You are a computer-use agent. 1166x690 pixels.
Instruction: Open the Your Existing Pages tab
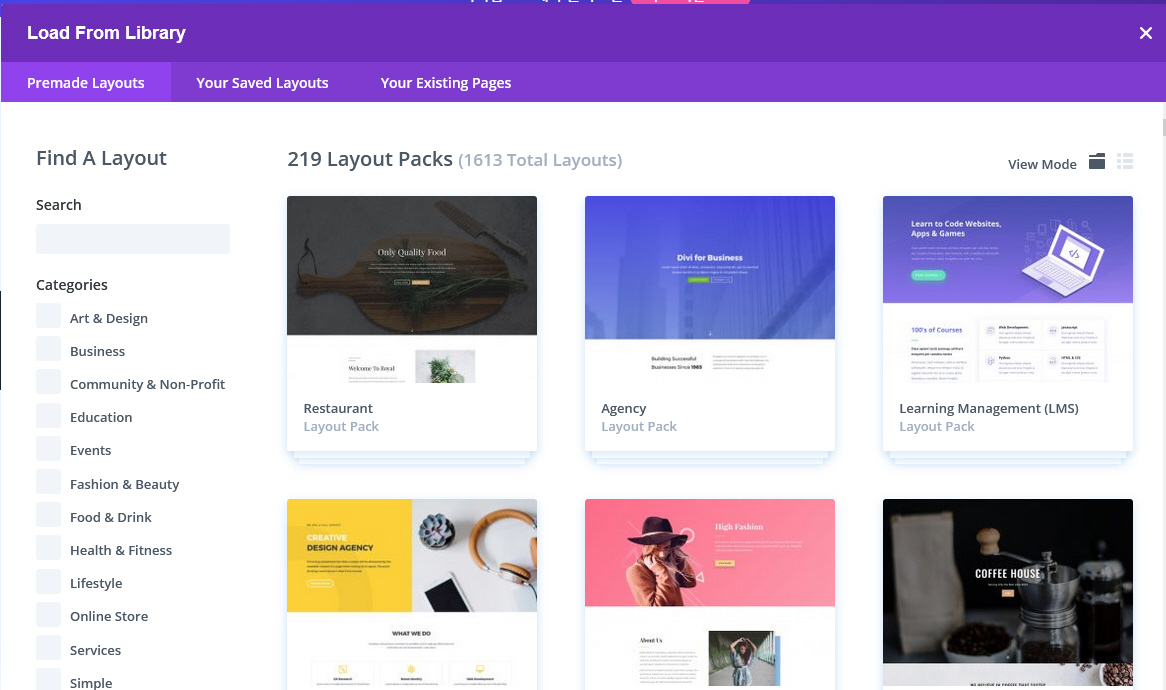[x=445, y=83]
